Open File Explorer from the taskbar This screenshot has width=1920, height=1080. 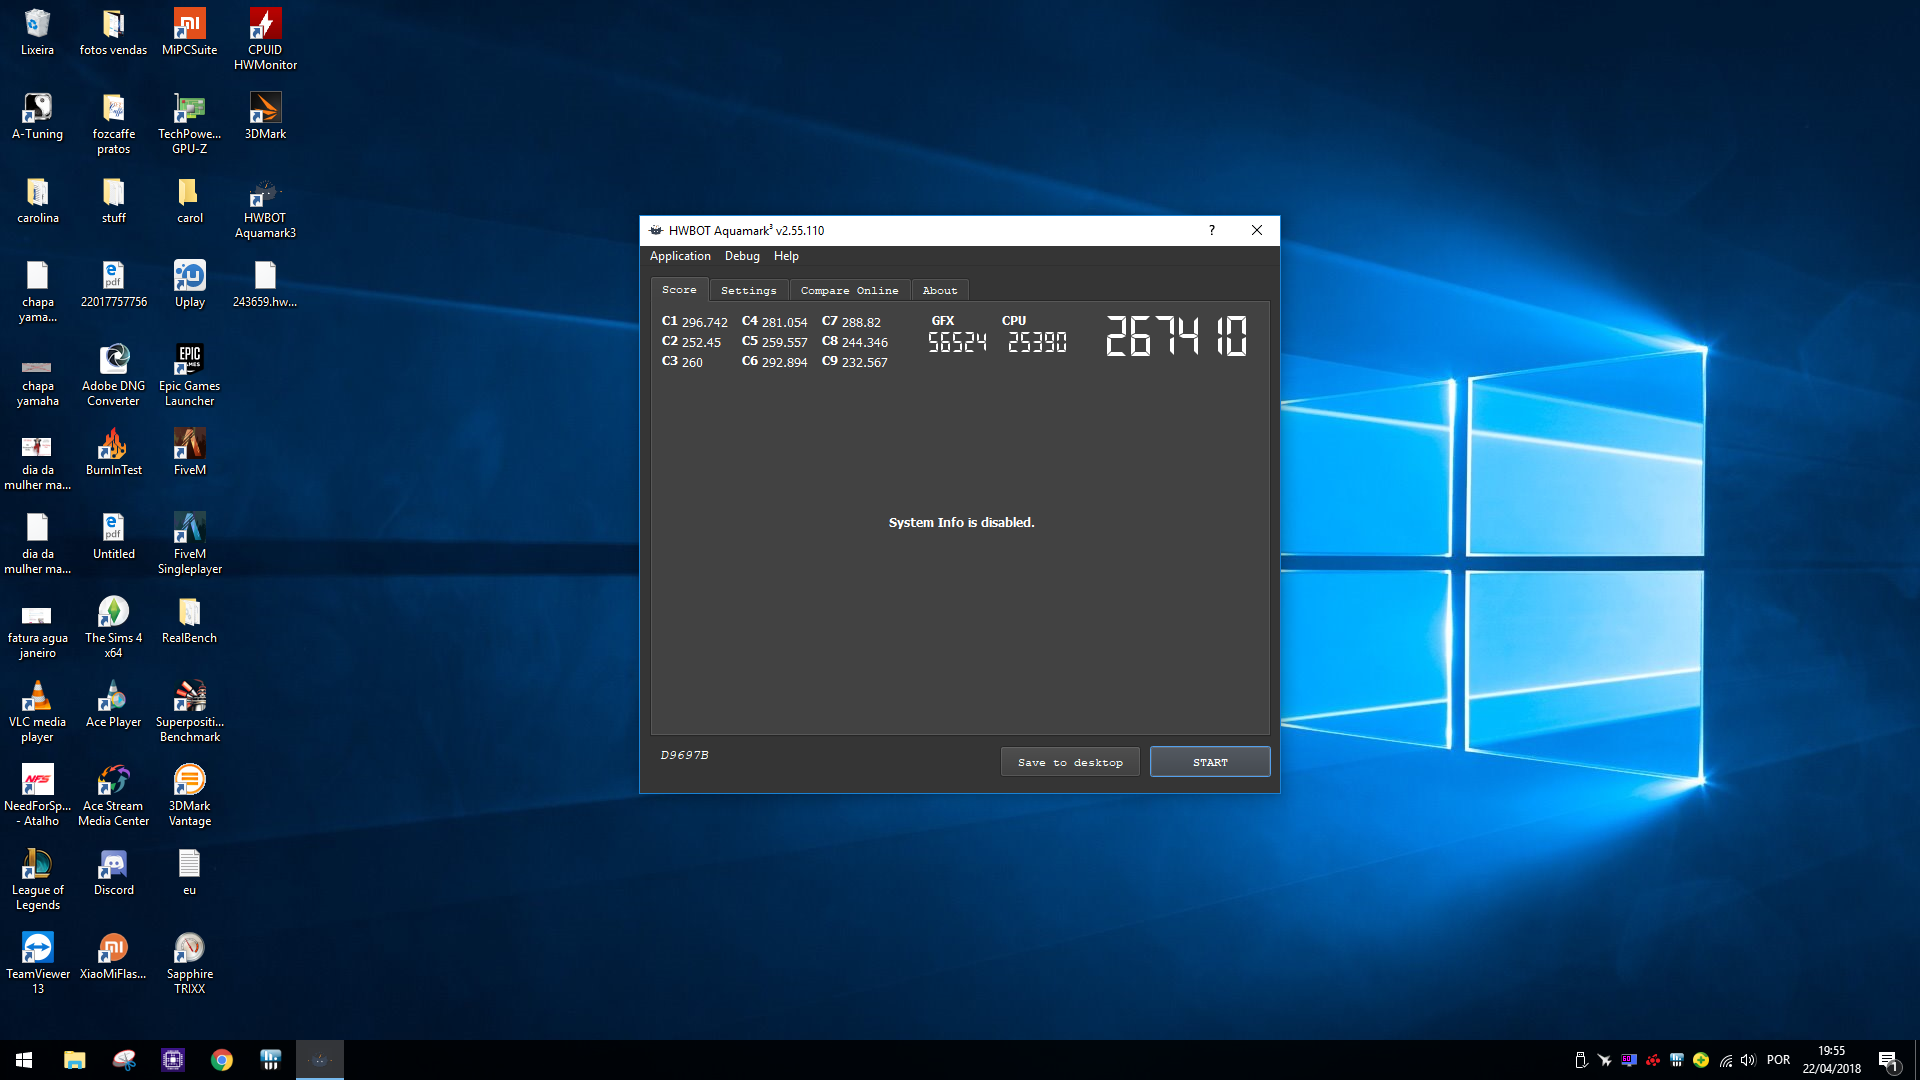(74, 1060)
